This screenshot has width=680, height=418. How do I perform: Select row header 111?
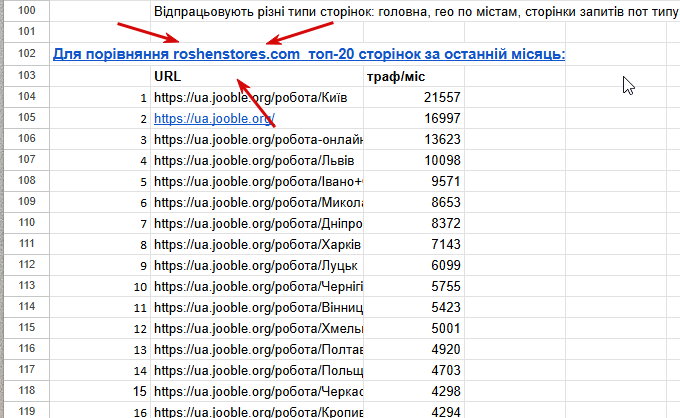coord(26,244)
